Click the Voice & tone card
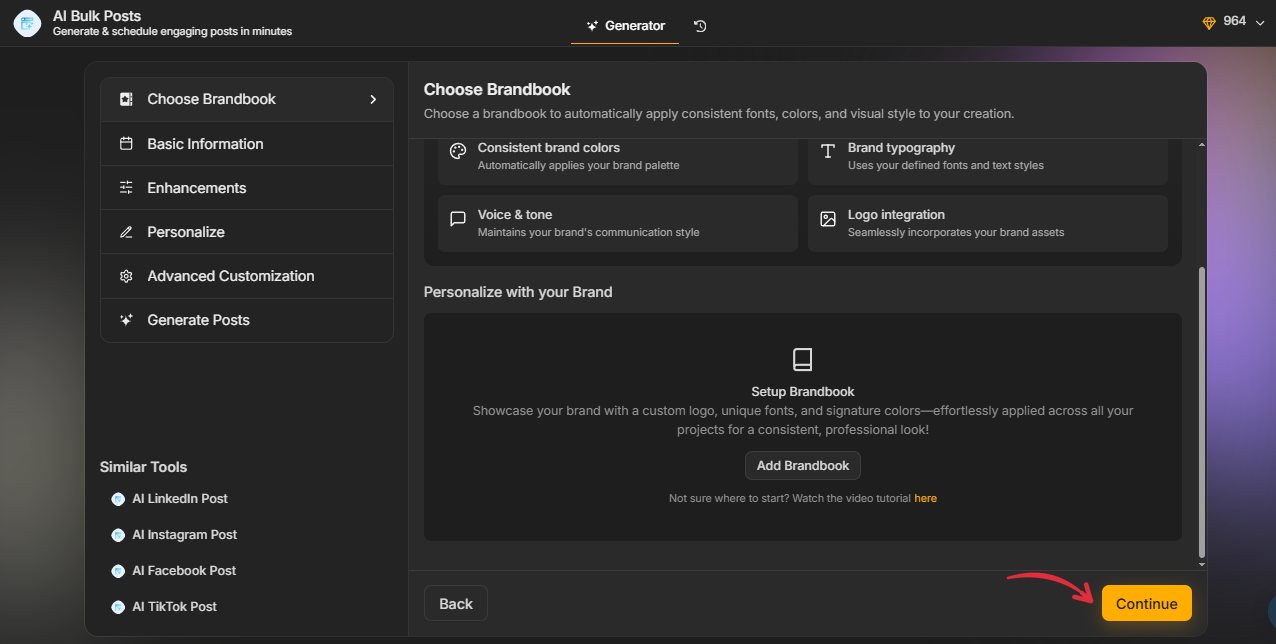This screenshot has width=1276, height=644. click(x=618, y=223)
